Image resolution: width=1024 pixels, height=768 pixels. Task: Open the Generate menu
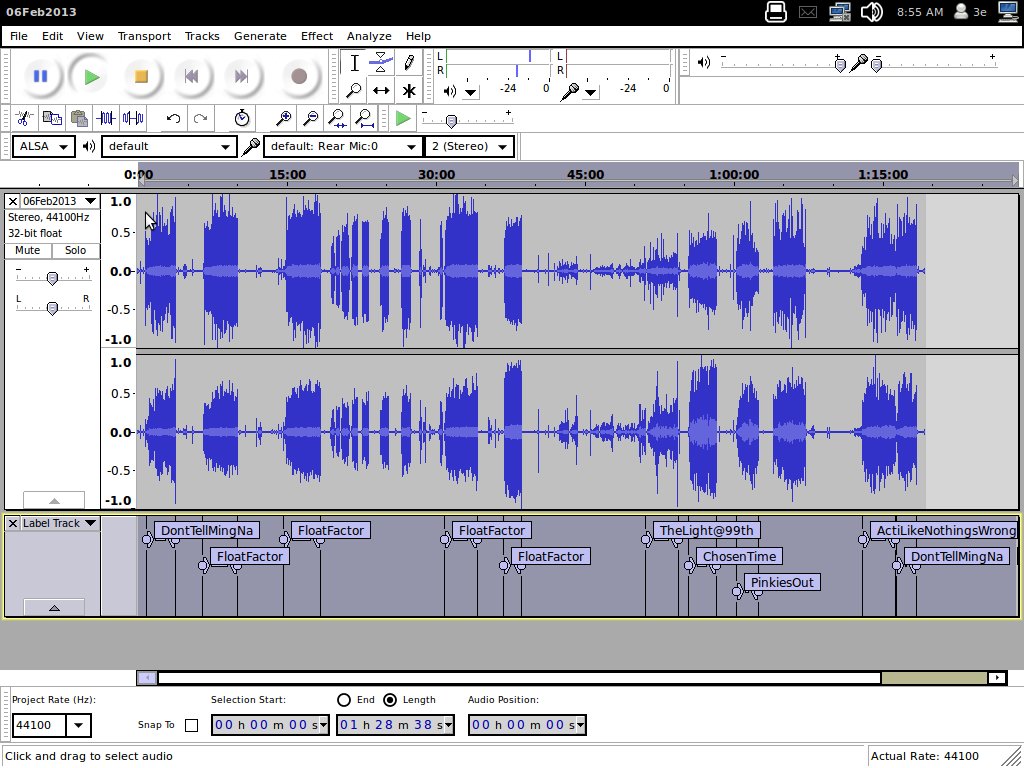260,36
